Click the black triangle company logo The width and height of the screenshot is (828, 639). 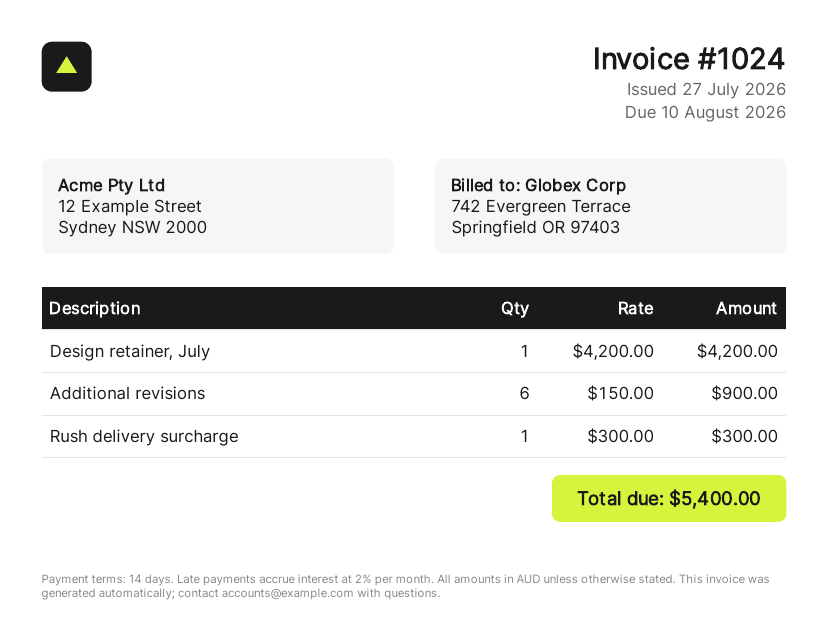point(67,67)
